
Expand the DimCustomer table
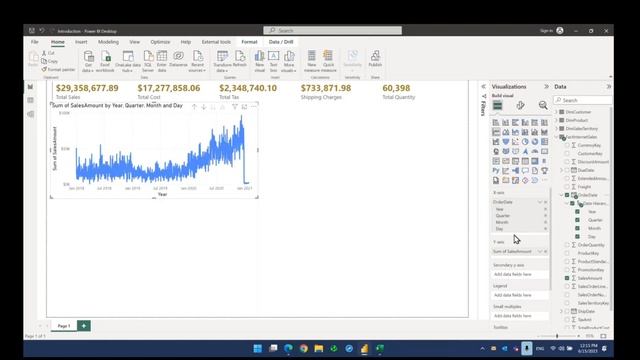[x=556, y=112]
